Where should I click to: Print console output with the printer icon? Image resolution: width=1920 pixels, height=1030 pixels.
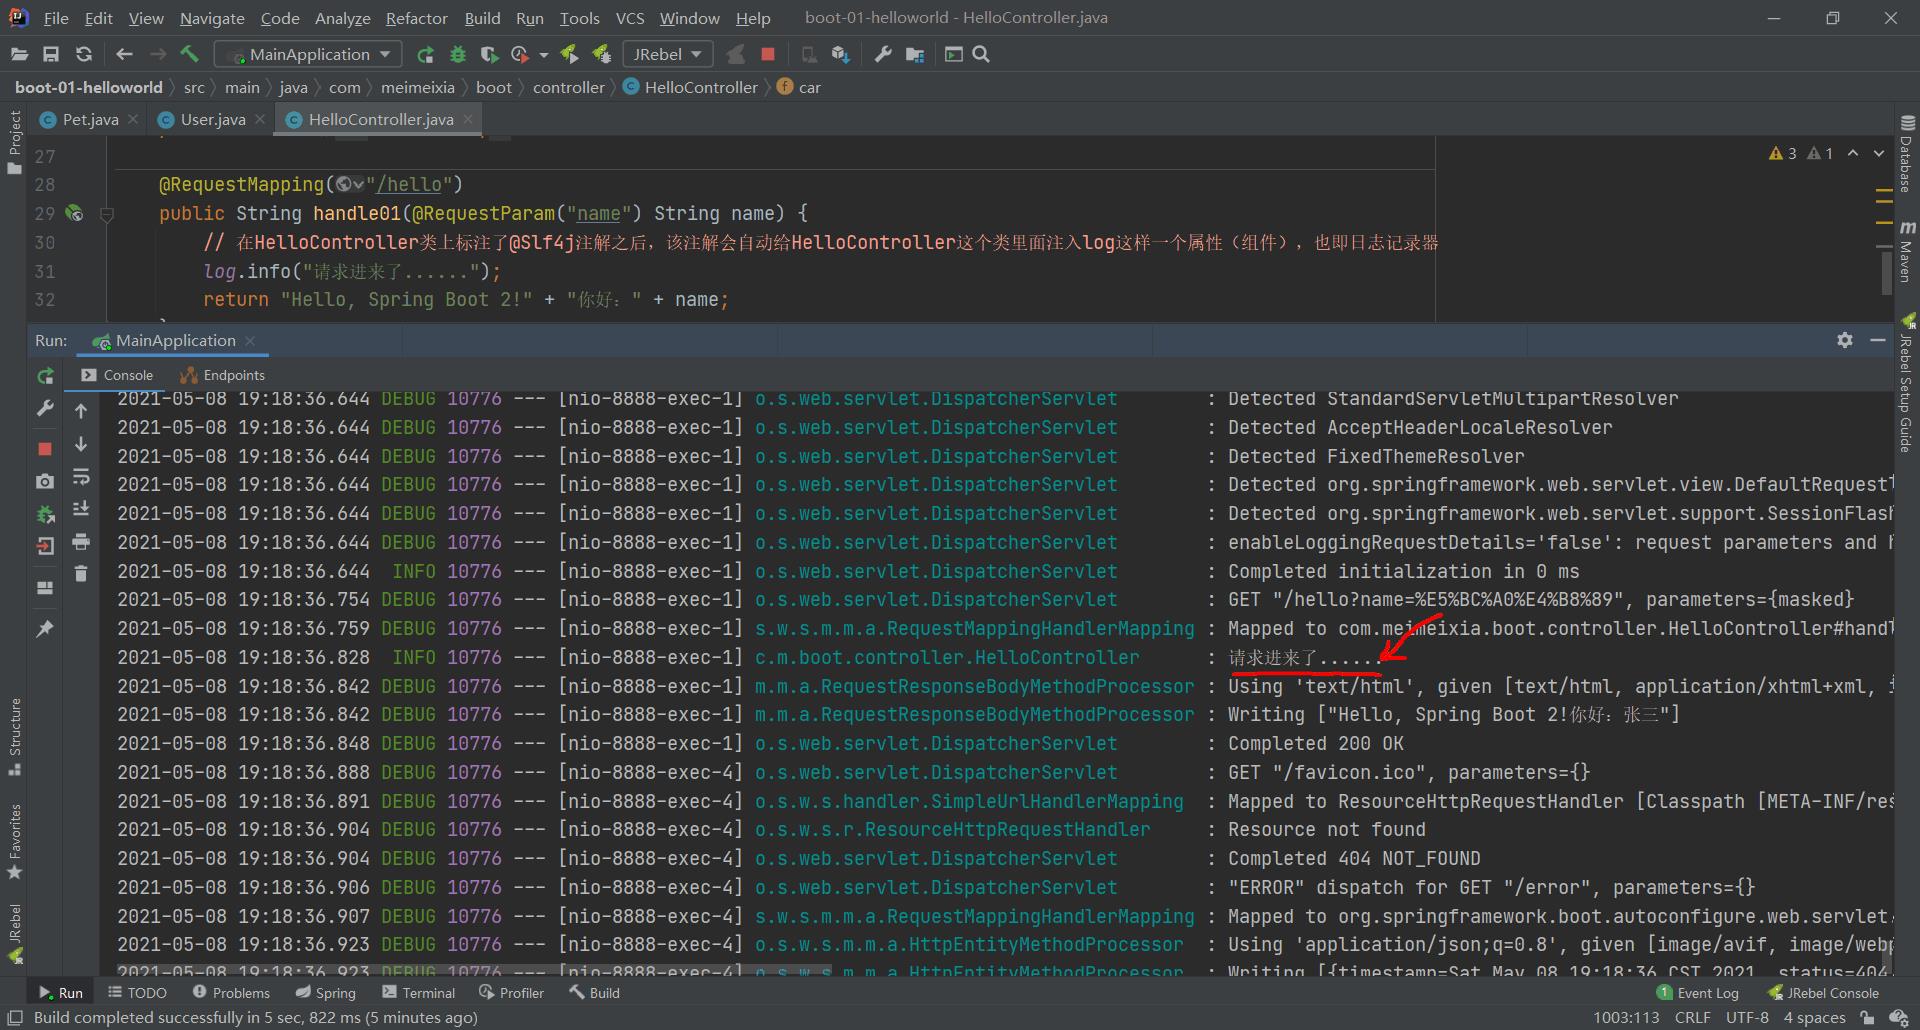coord(81,542)
